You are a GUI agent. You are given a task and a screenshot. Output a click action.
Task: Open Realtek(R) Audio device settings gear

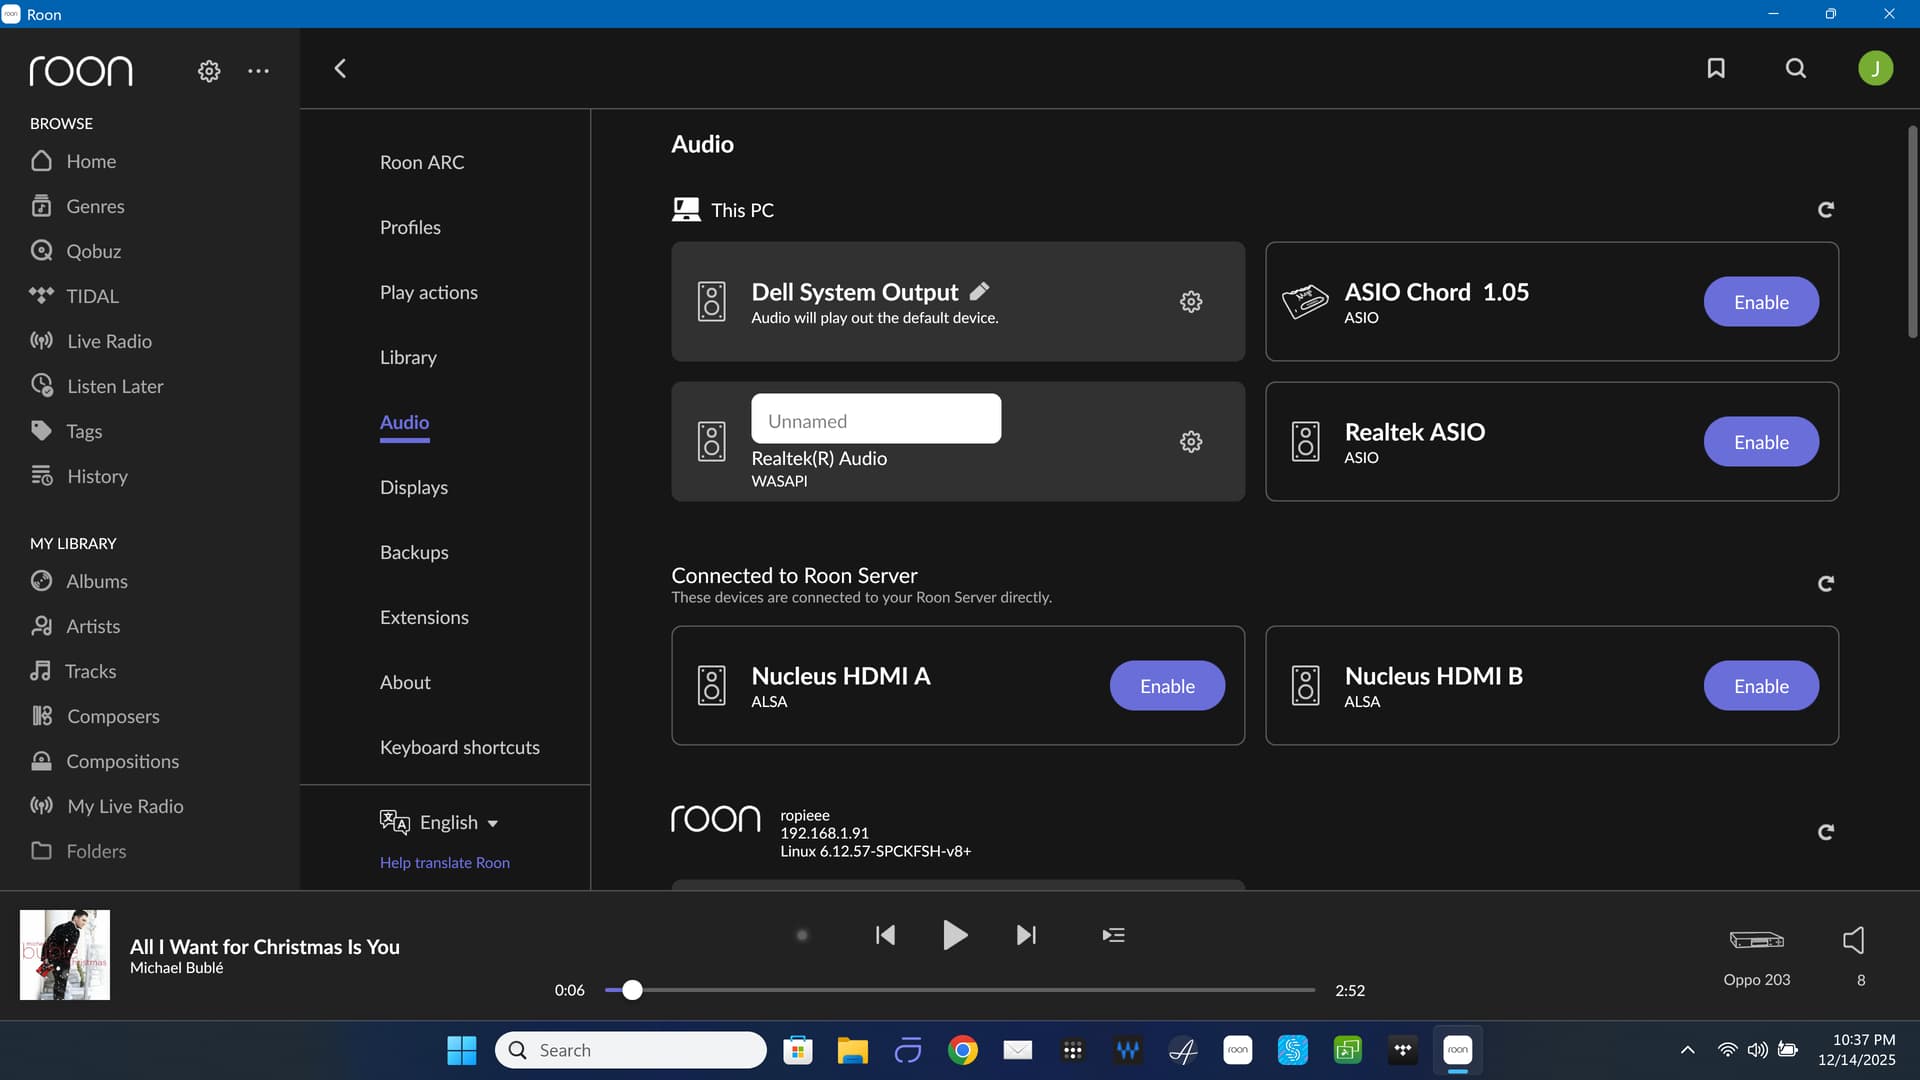tap(1190, 441)
